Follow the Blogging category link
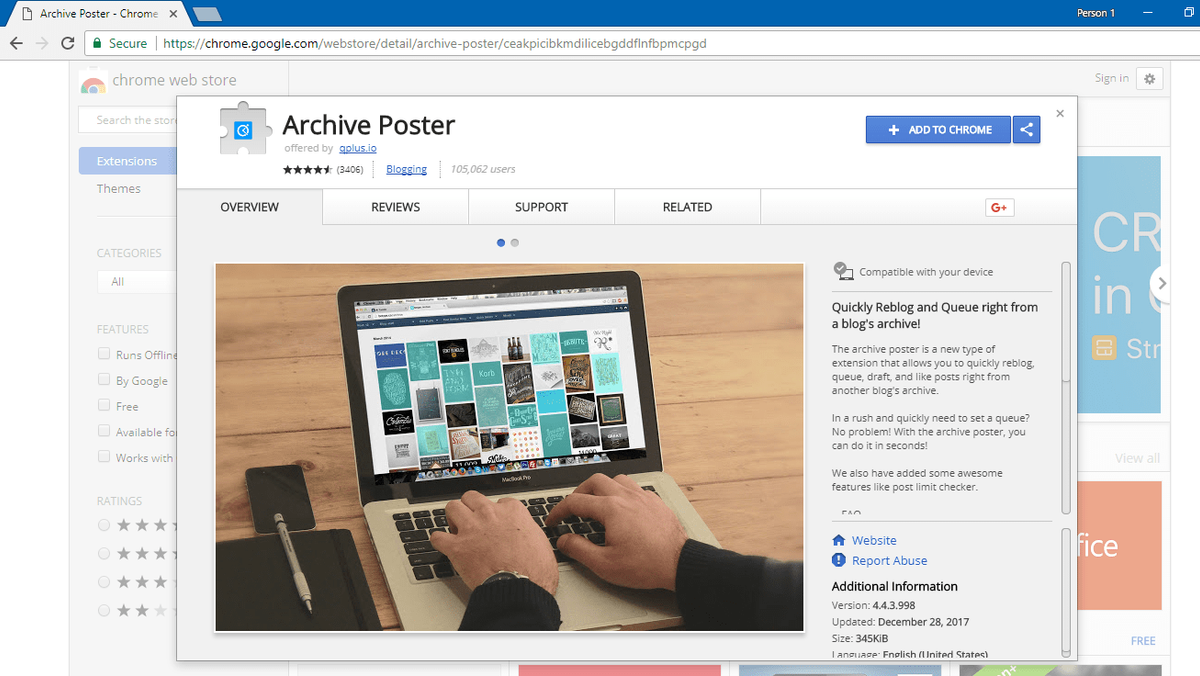The height and width of the screenshot is (676, 1200). pos(406,169)
